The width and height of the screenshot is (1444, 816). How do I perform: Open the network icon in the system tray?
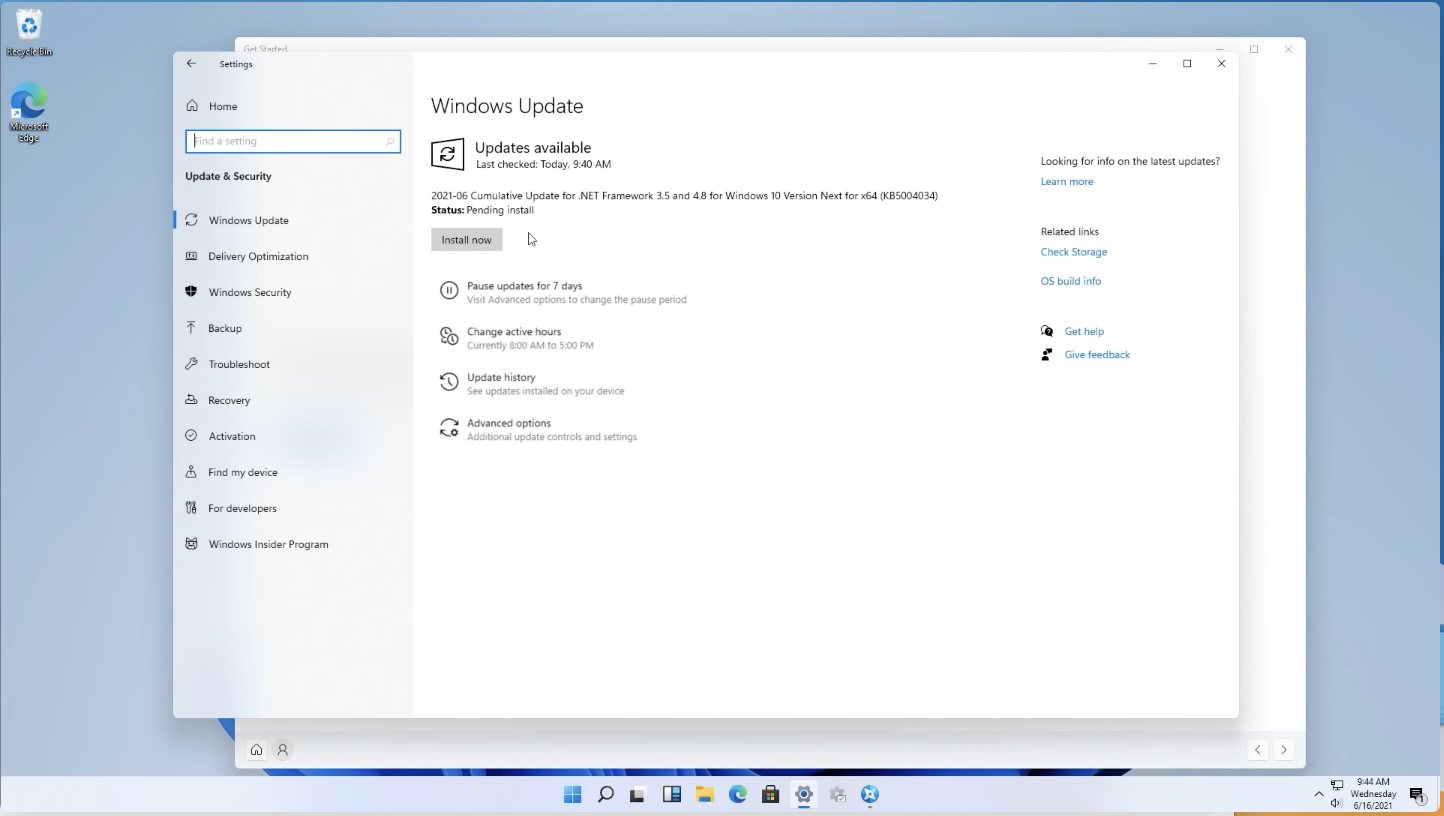click(x=1337, y=786)
